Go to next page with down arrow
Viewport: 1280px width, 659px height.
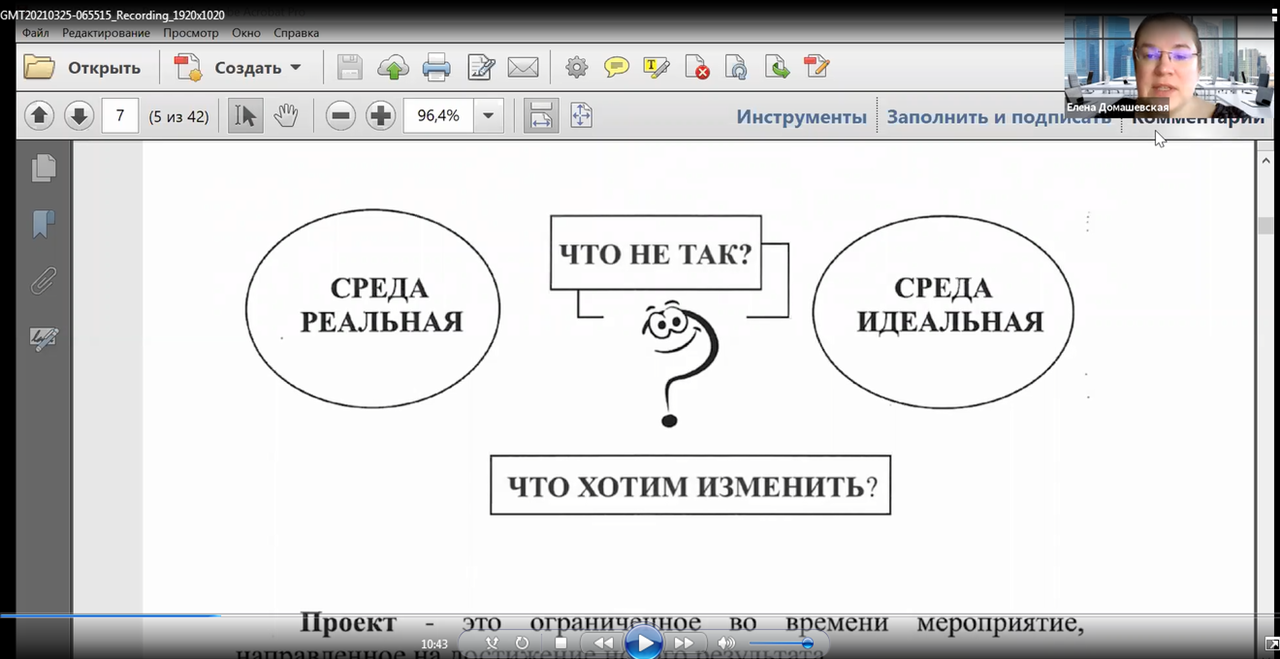79,116
